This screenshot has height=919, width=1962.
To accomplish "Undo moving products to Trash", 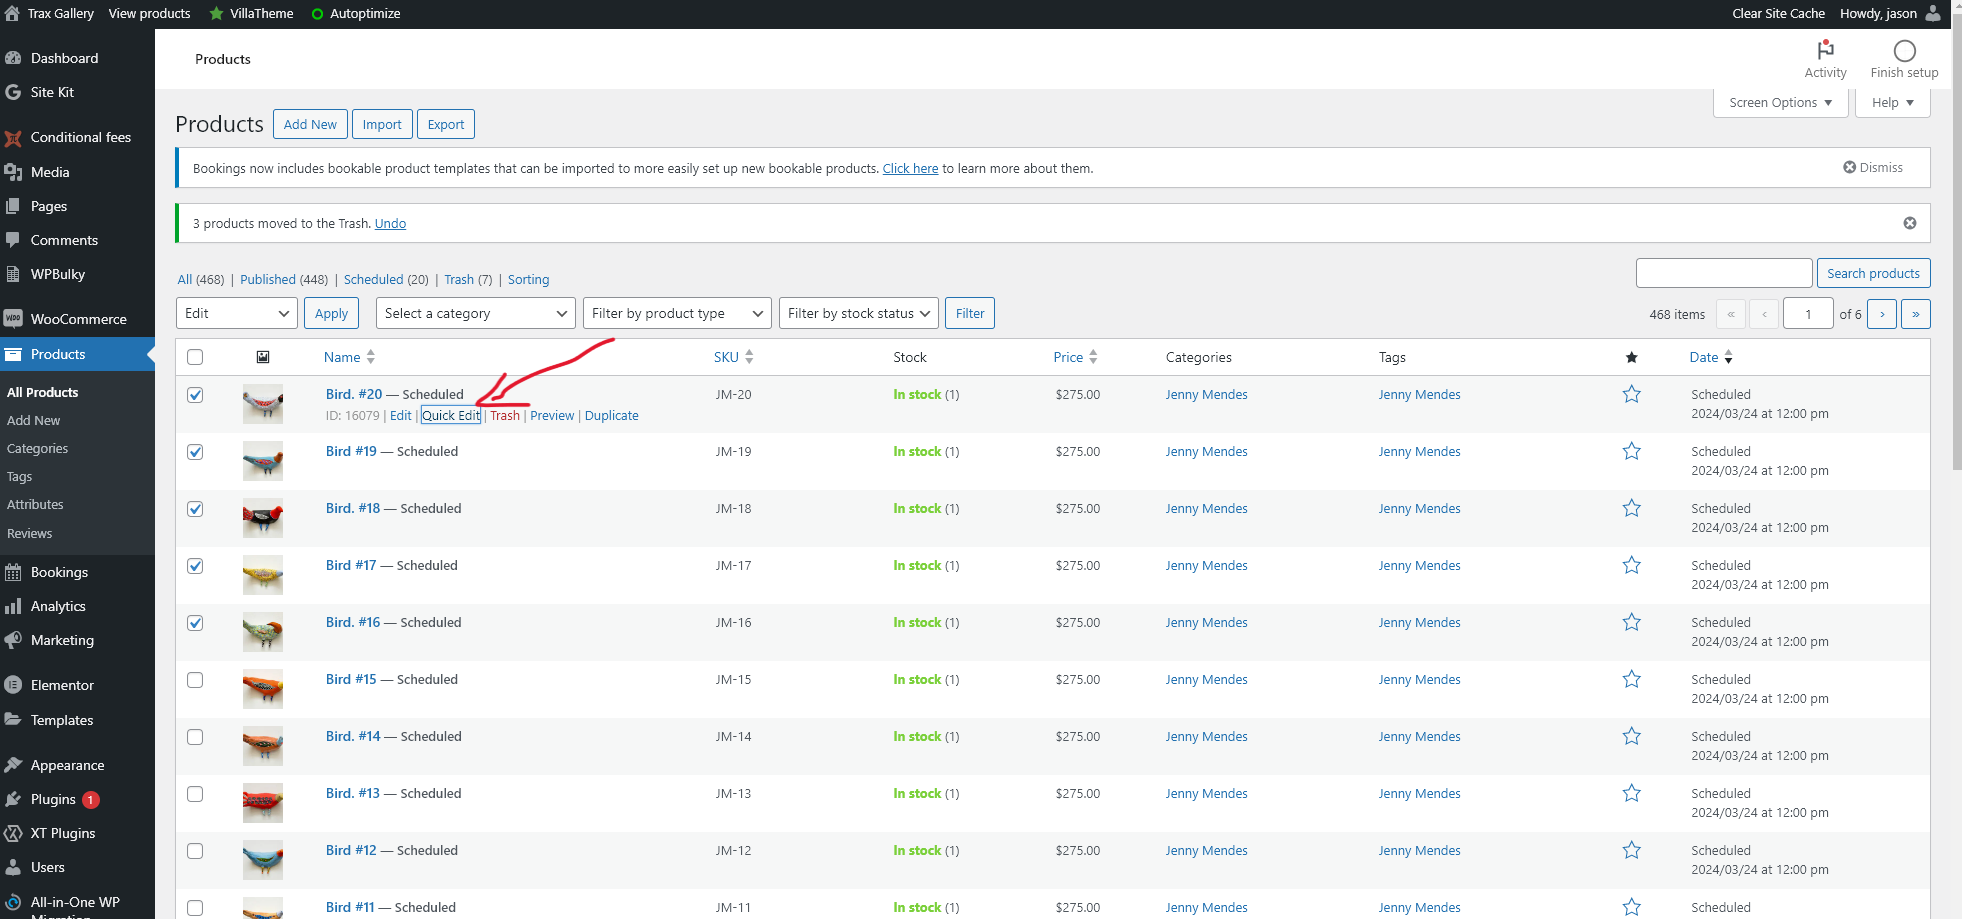I will (x=390, y=223).
